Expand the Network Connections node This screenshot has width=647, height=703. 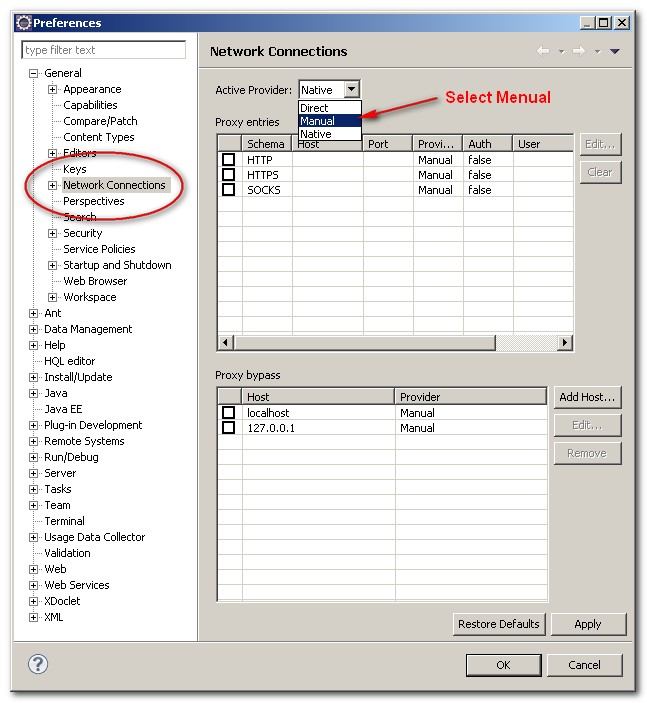tap(52, 185)
